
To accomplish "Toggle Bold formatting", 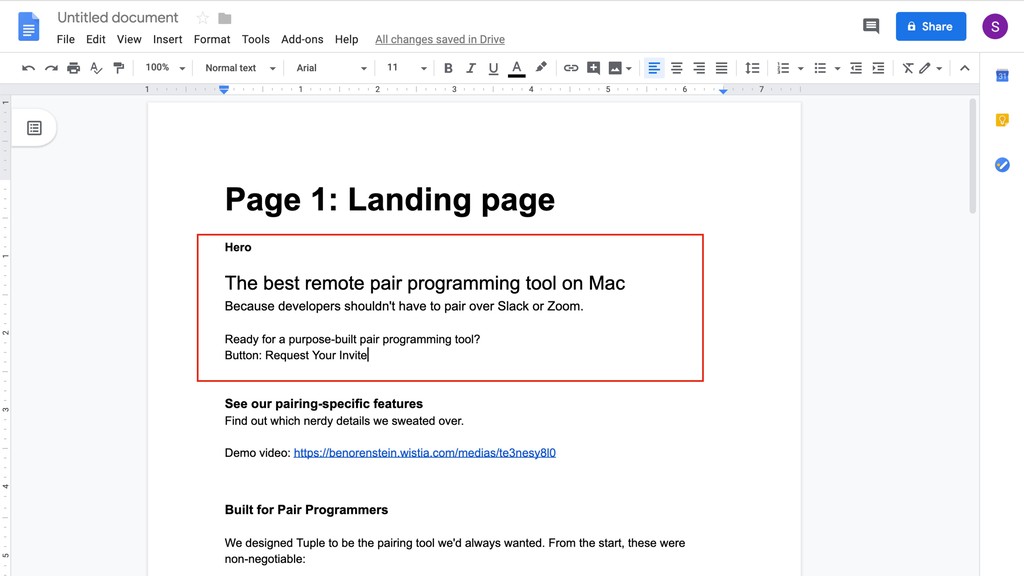I will pos(448,68).
